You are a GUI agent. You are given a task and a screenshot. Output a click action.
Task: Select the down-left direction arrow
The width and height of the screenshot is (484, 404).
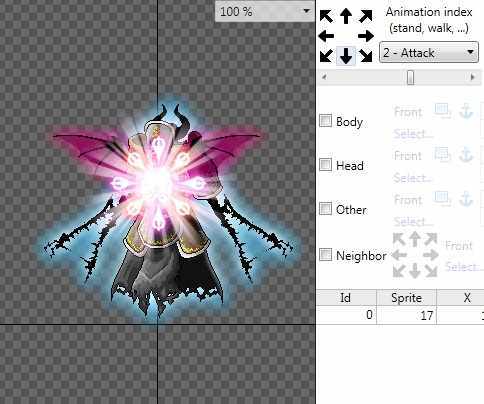pyautogui.click(x=326, y=56)
